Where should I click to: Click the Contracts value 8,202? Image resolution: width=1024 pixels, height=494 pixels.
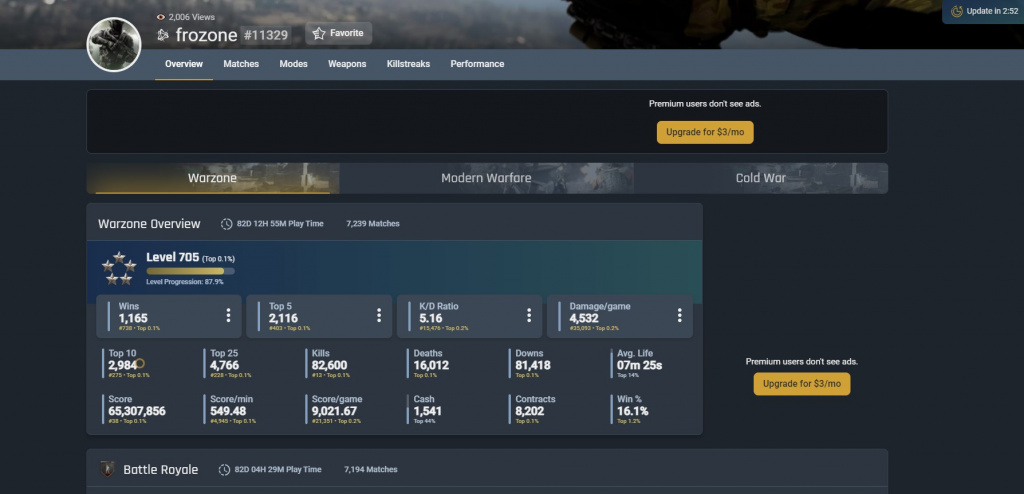(x=530, y=411)
